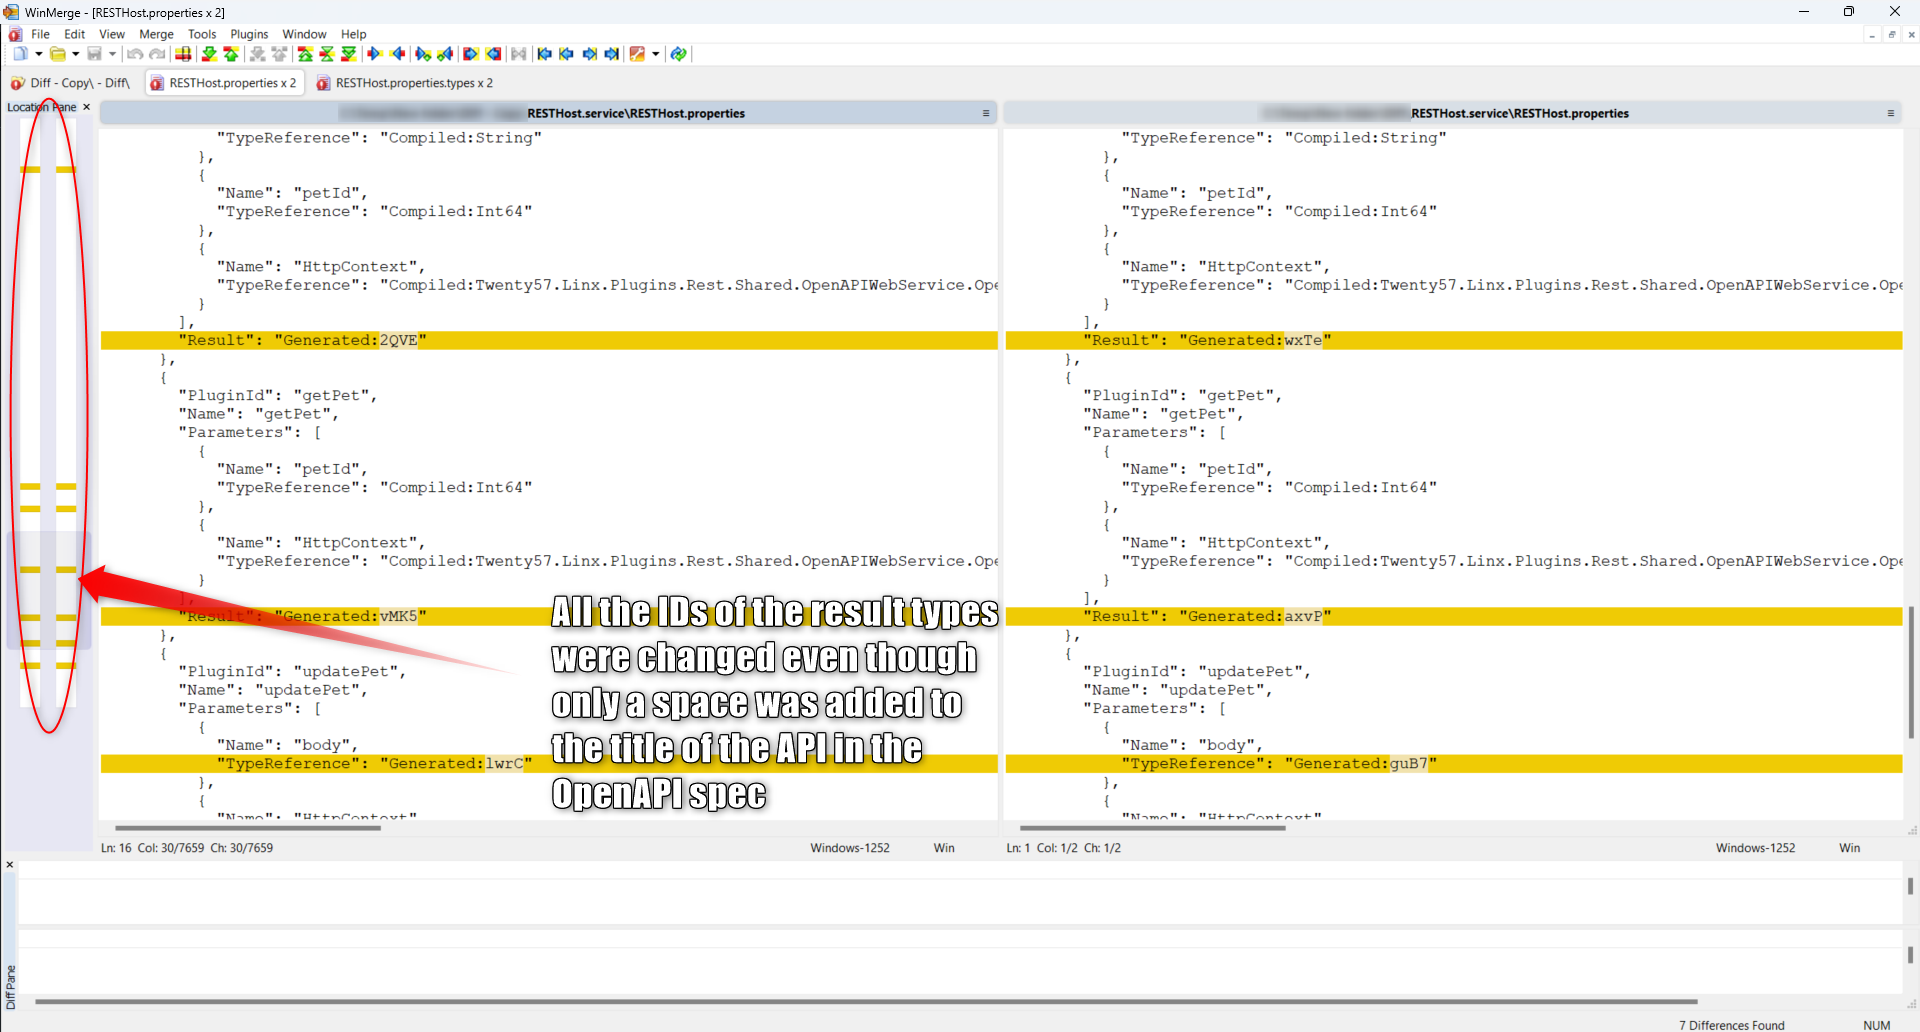This screenshot has height=1032, width=1920.
Task: Click the Copy to Left blue arrow icon
Action: click(397, 54)
